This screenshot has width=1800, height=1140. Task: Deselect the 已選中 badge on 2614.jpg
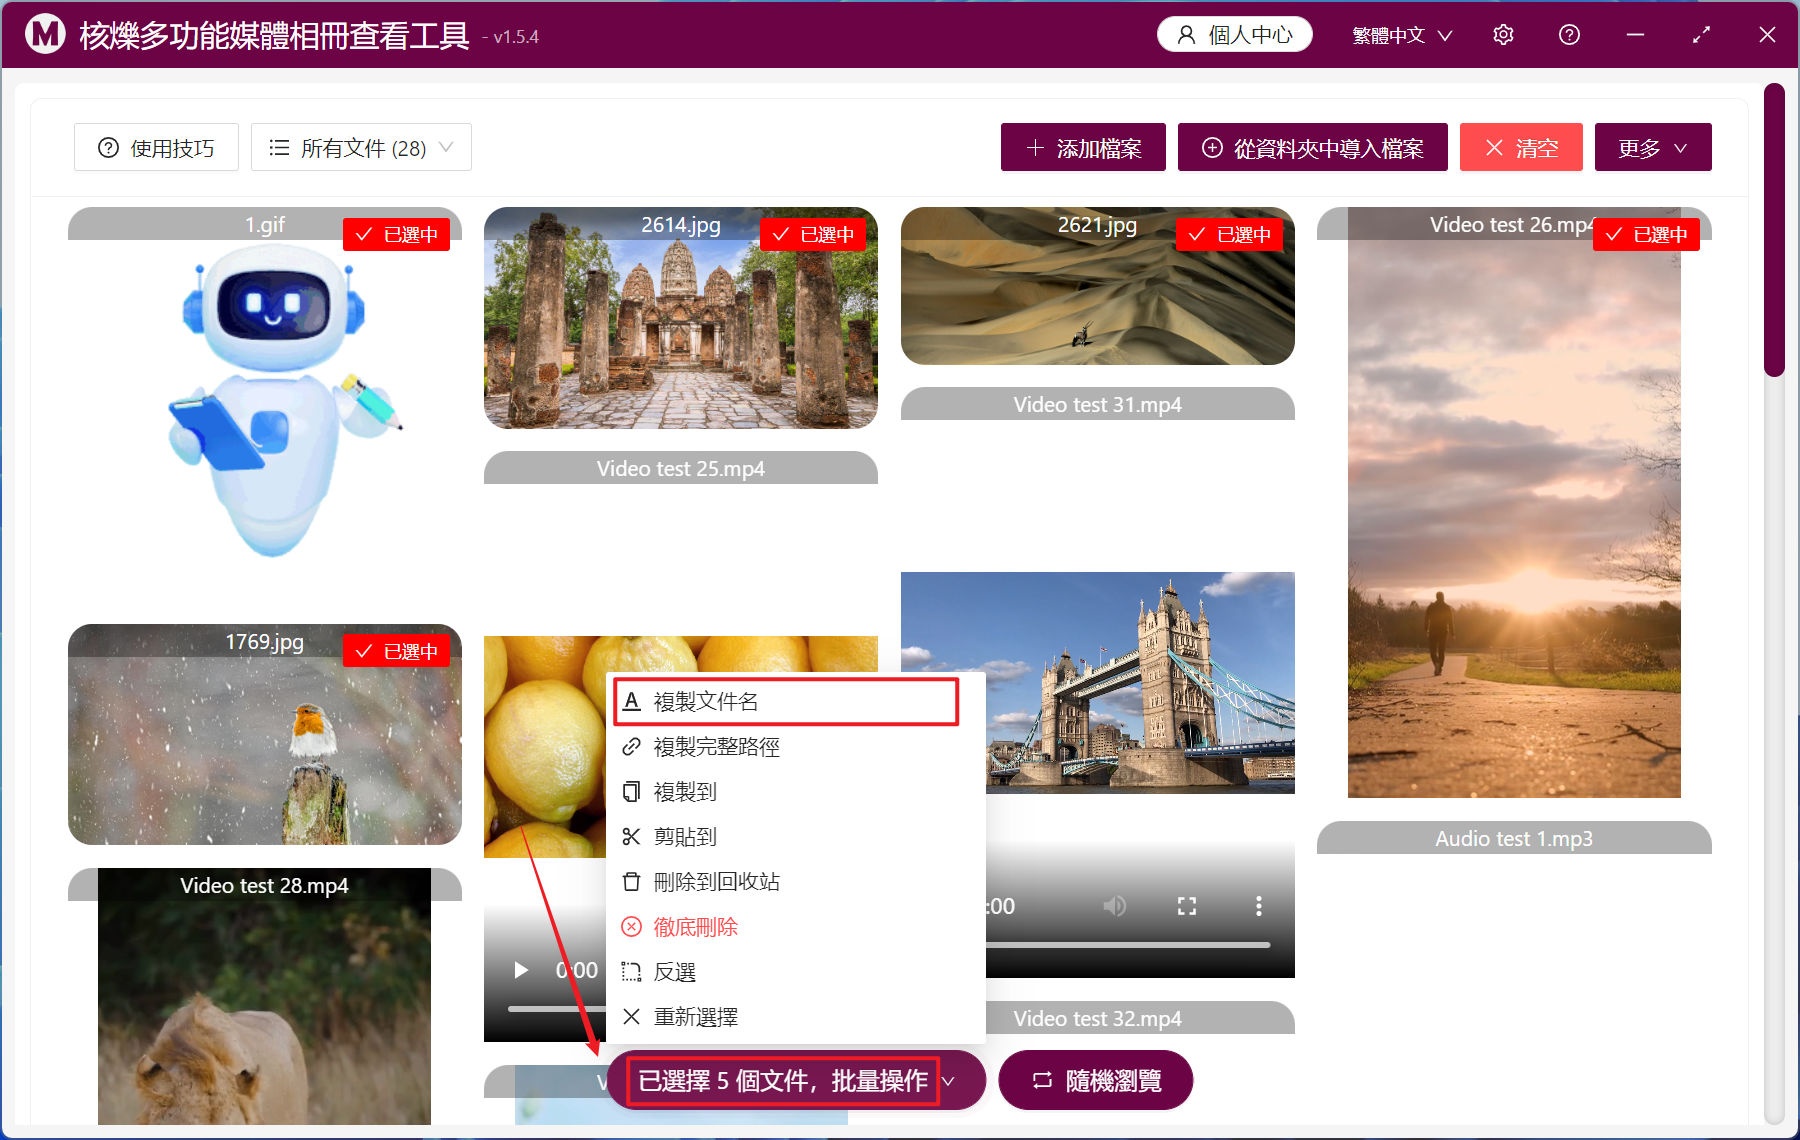[x=814, y=235]
